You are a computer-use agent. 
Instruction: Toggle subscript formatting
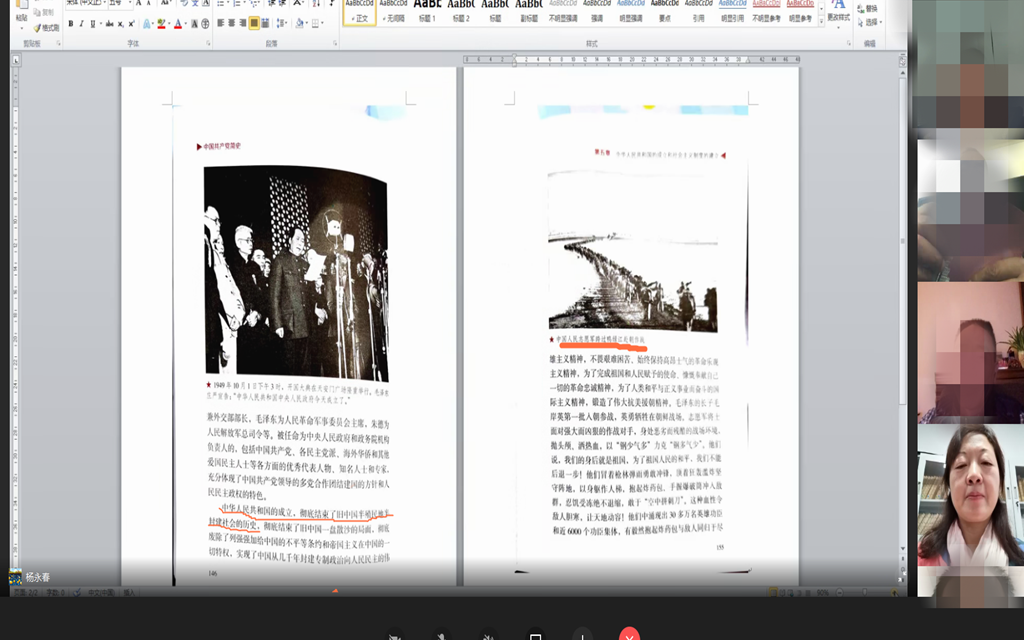[120, 23]
